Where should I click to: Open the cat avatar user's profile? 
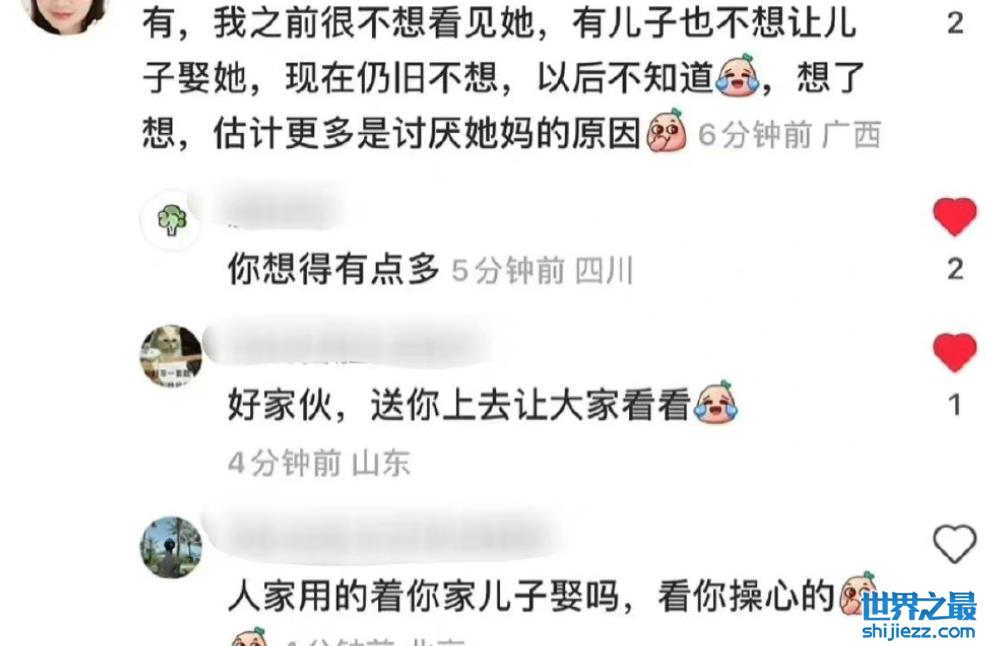pyautogui.click(x=171, y=356)
